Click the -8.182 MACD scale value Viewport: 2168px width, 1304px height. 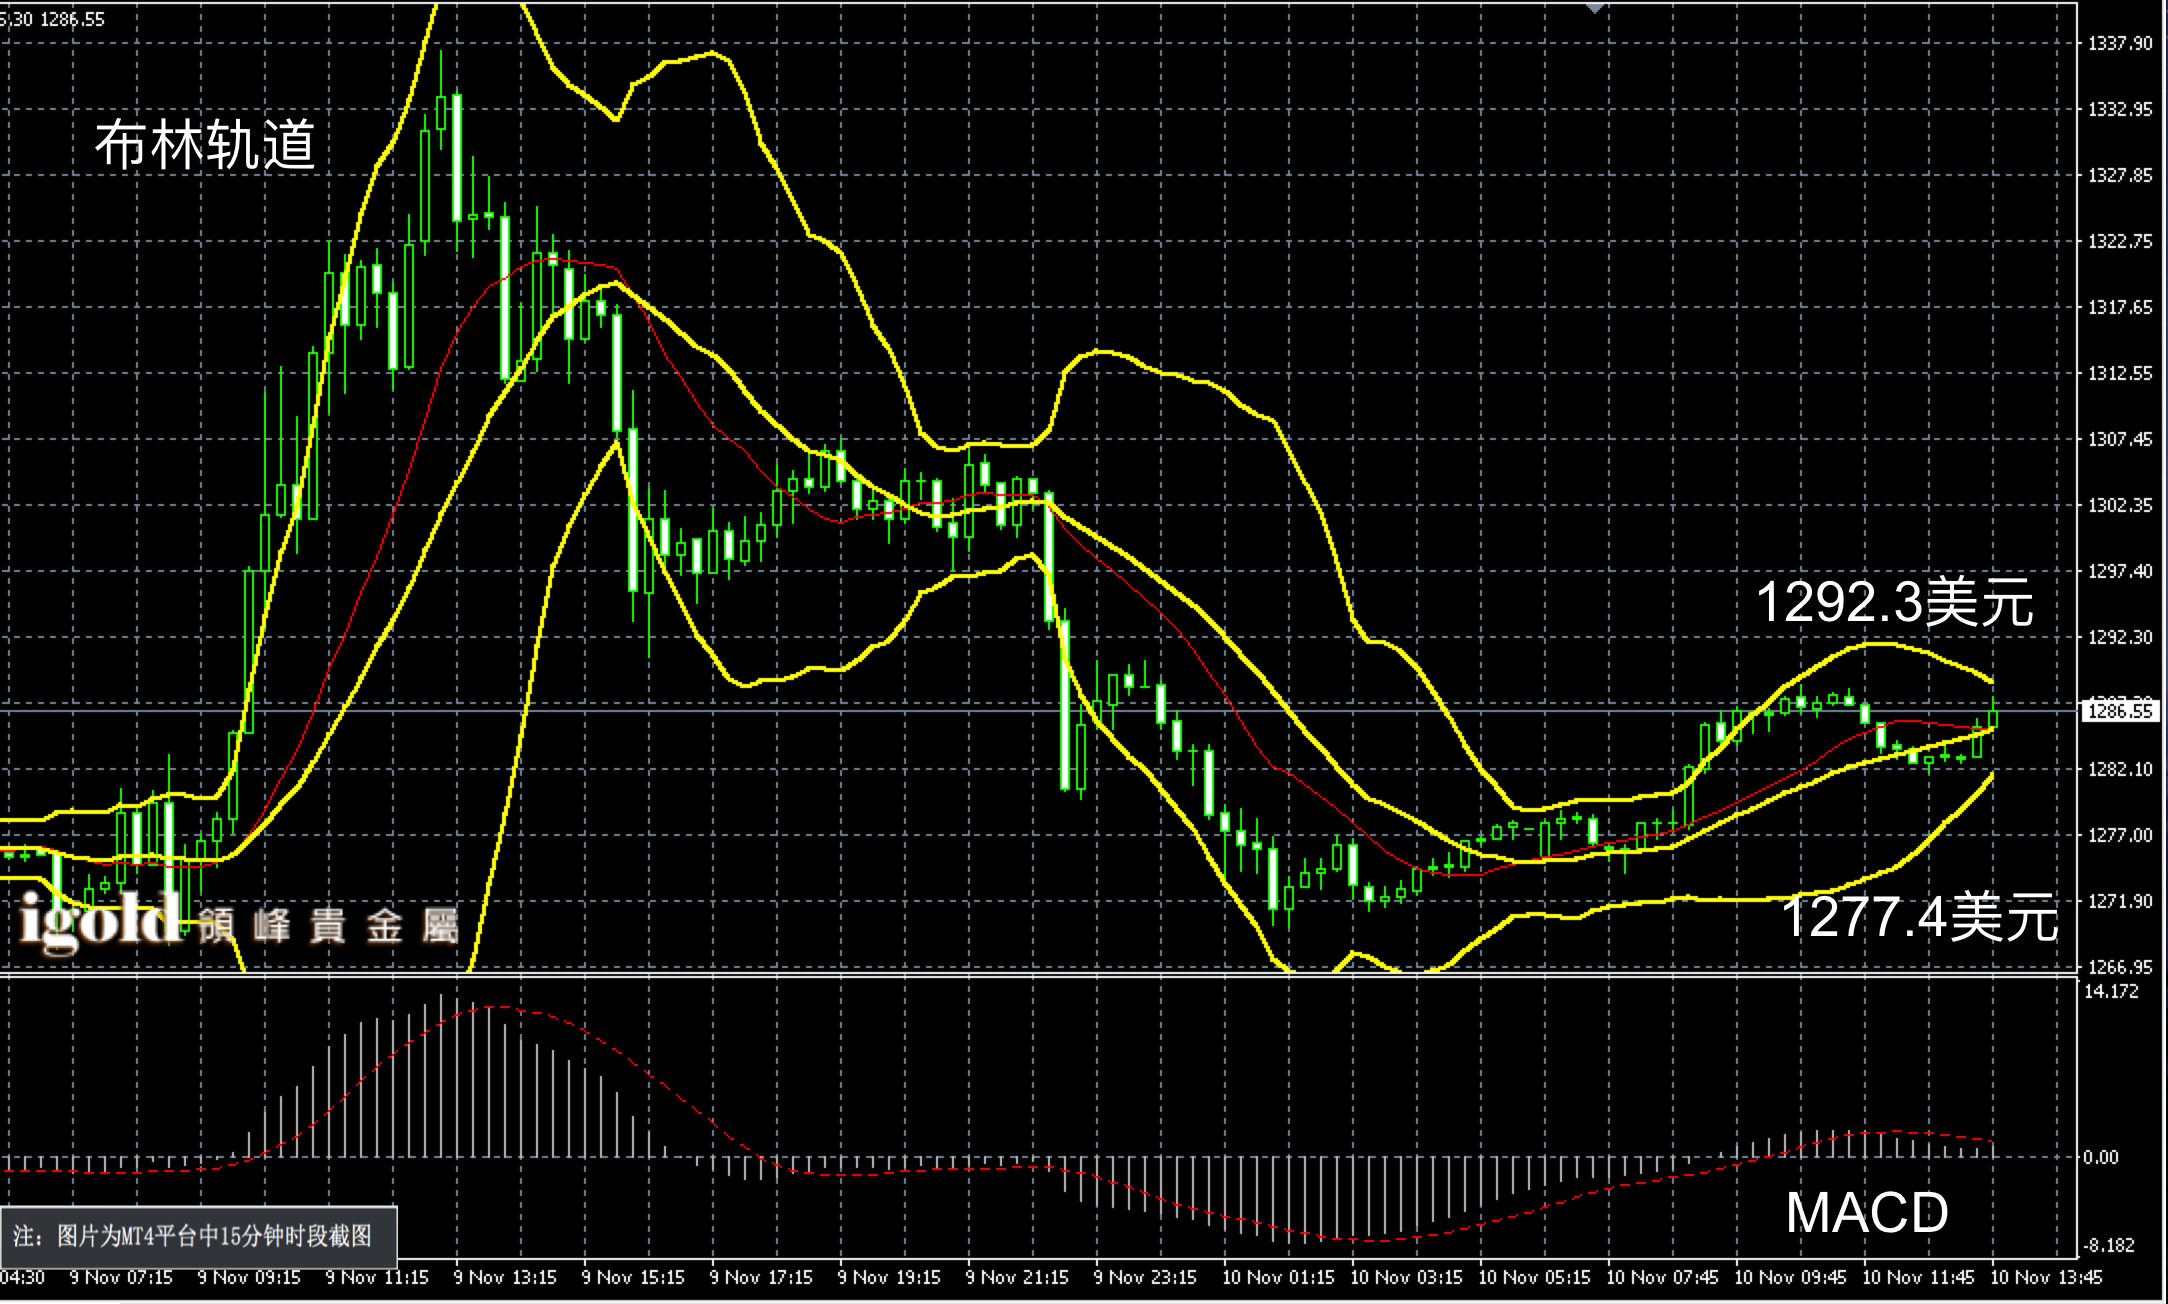tap(2108, 1245)
